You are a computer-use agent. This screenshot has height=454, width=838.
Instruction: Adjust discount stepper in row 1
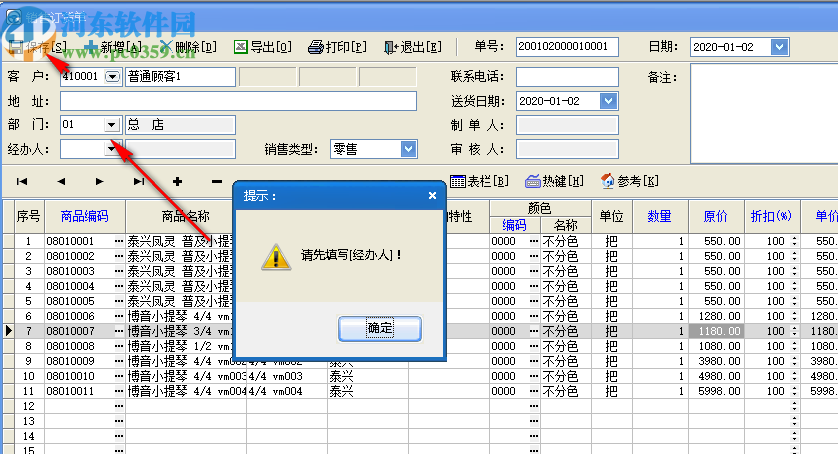tap(794, 241)
